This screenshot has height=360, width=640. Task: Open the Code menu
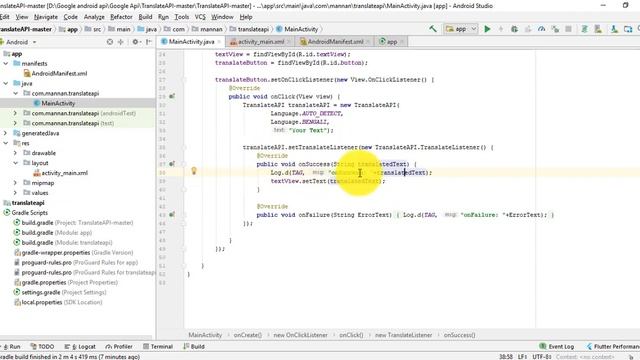point(70,17)
